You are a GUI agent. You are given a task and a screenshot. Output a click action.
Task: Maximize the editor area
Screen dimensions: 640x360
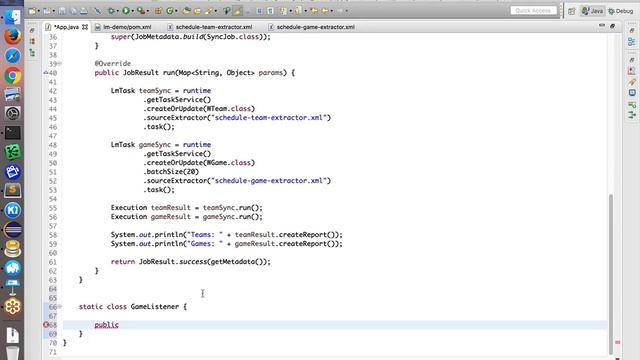coord(612,26)
